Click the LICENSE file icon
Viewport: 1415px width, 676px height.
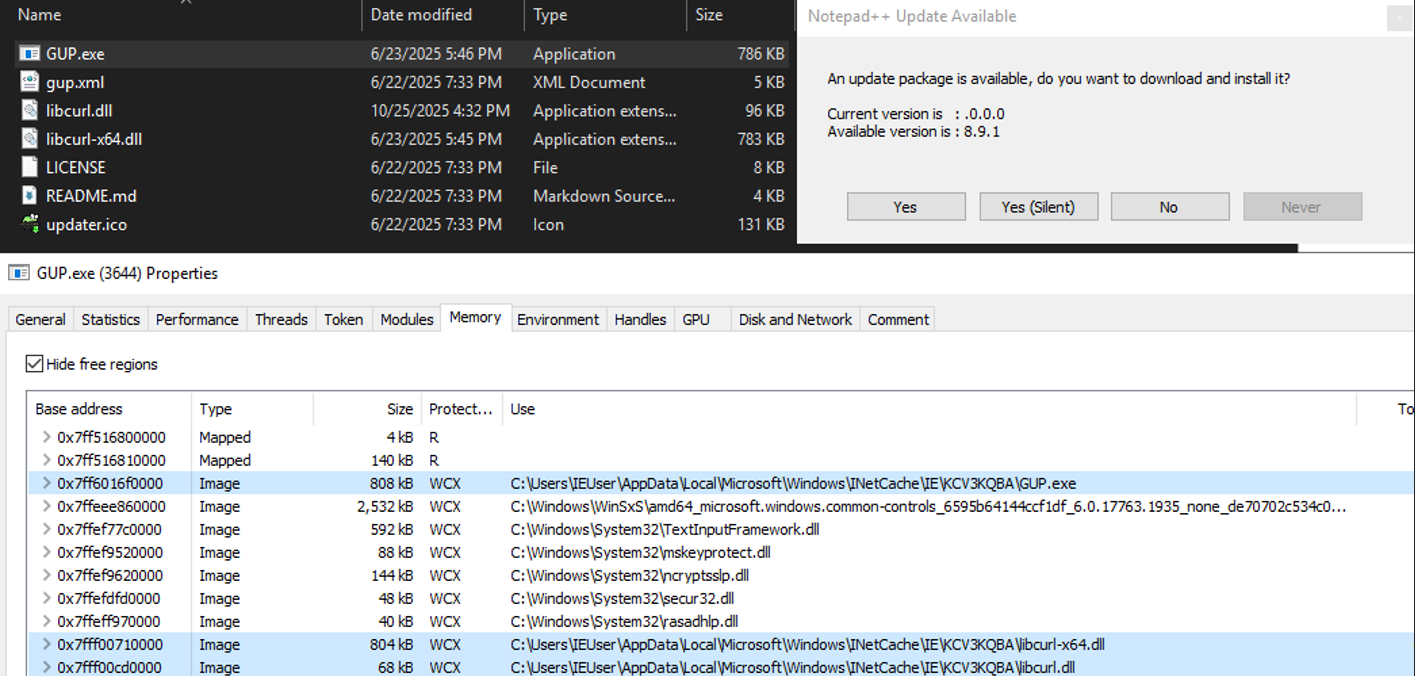(x=30, y=167)
